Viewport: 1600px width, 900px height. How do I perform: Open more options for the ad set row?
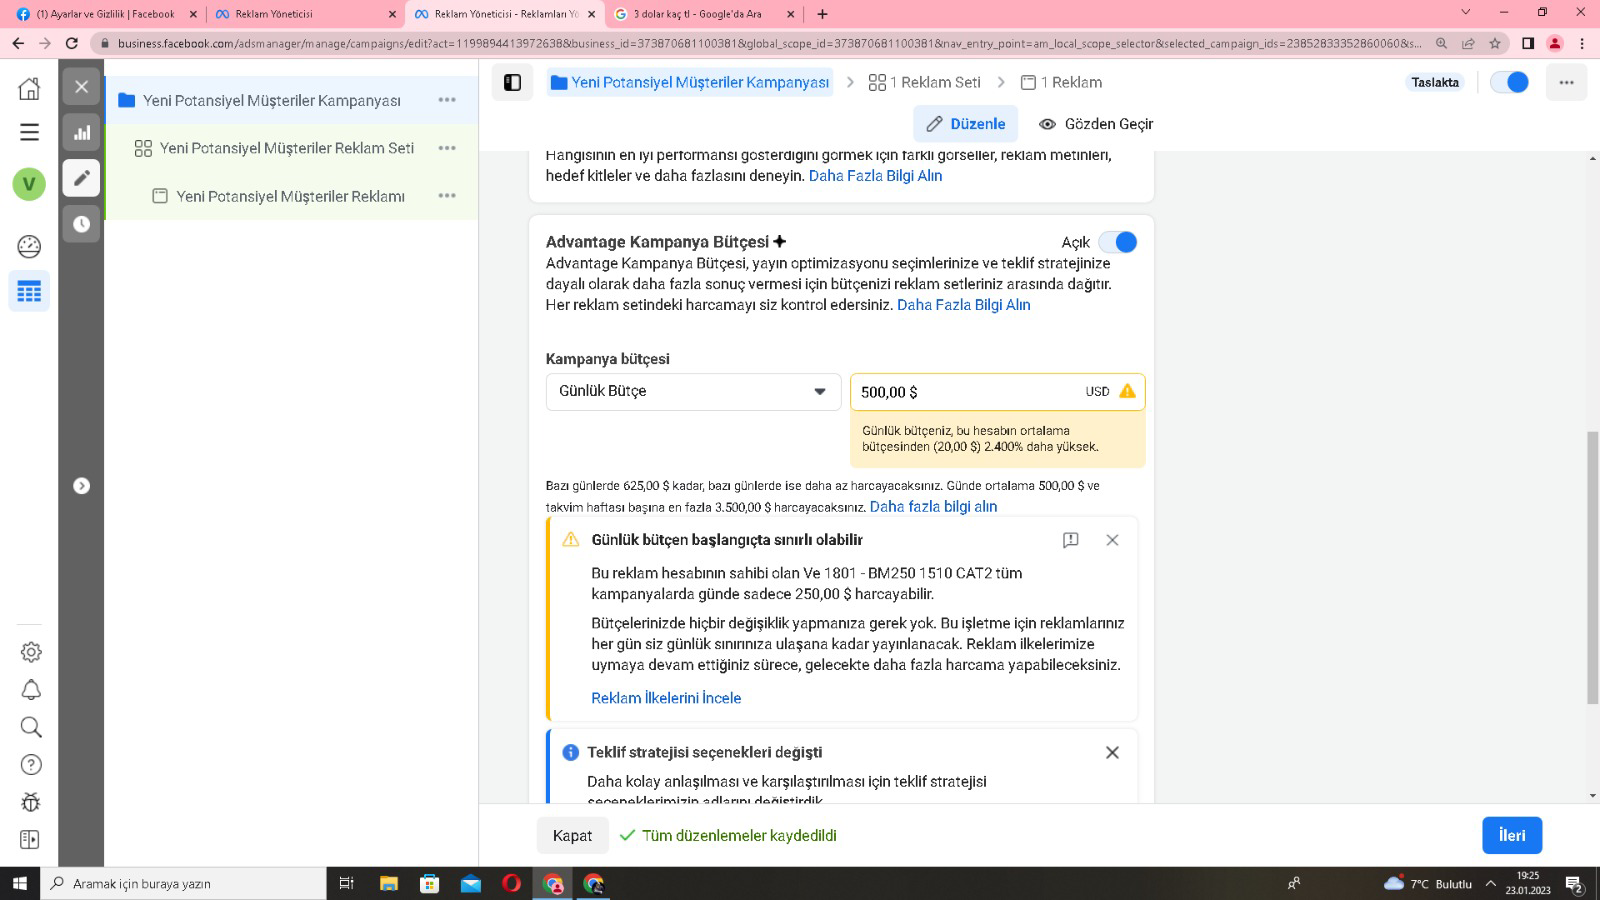click(x=447, y=148)
